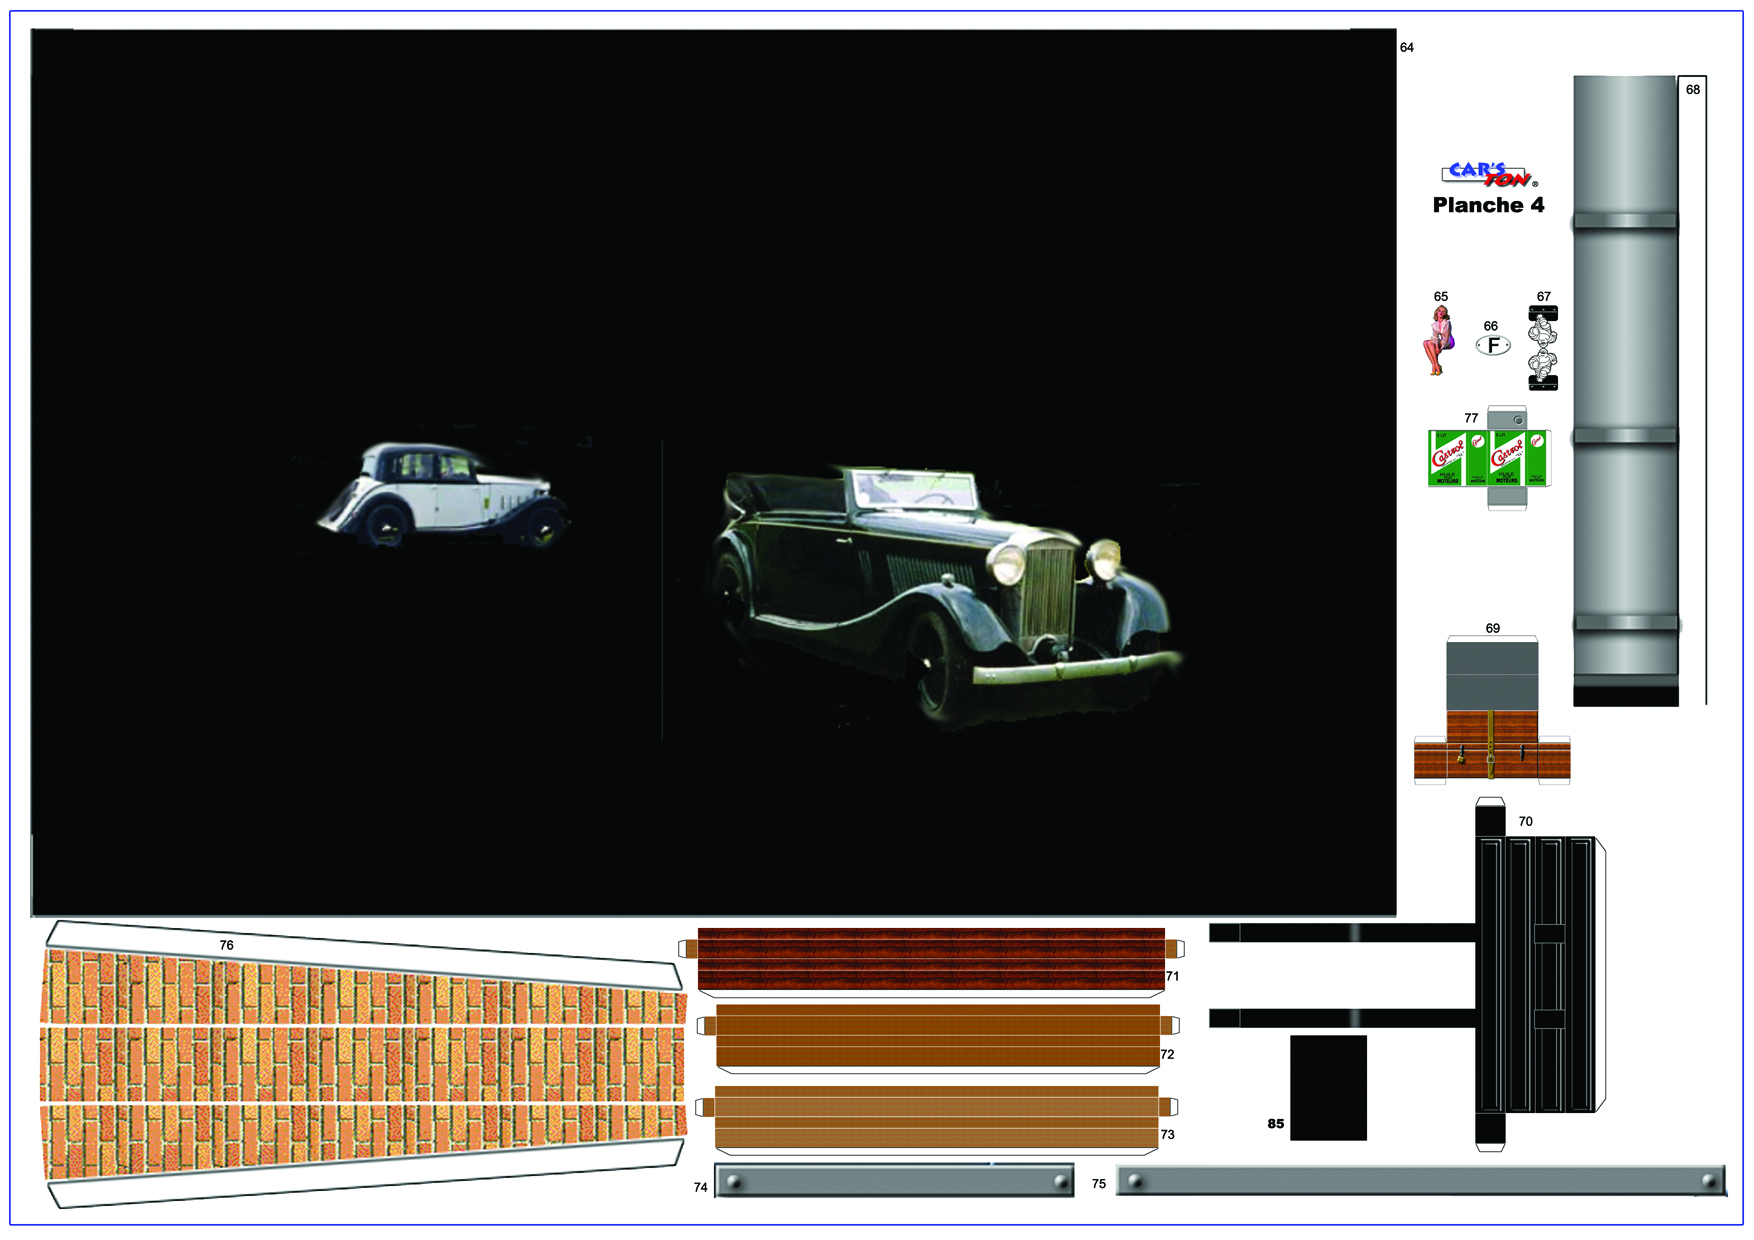Click the green Castrol oil can

(x=1489, y=459)
